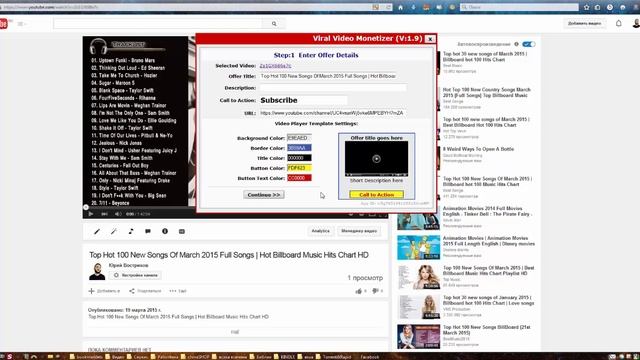Open channel settings button under uploader name
The height and width of the screenshot is (360, 640).
point(136,276)
